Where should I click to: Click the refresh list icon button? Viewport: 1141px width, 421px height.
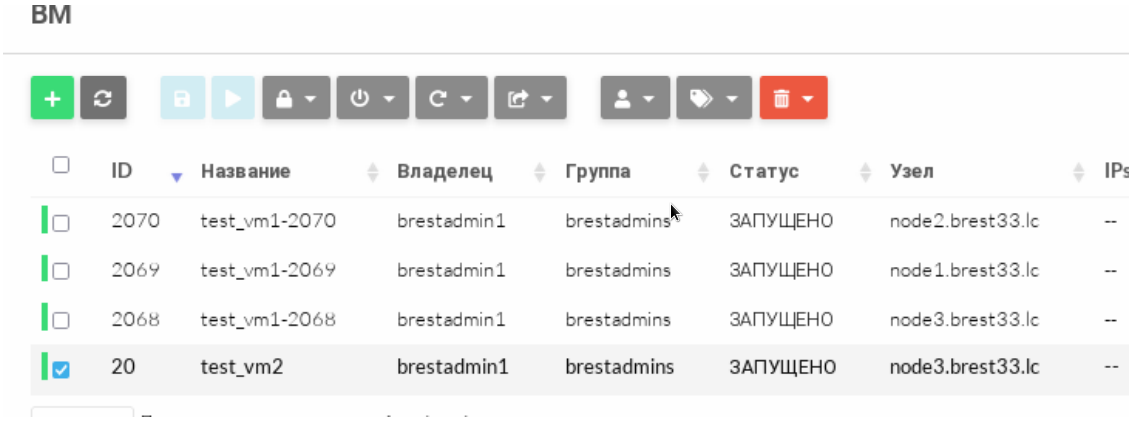(x=102, y=98)
